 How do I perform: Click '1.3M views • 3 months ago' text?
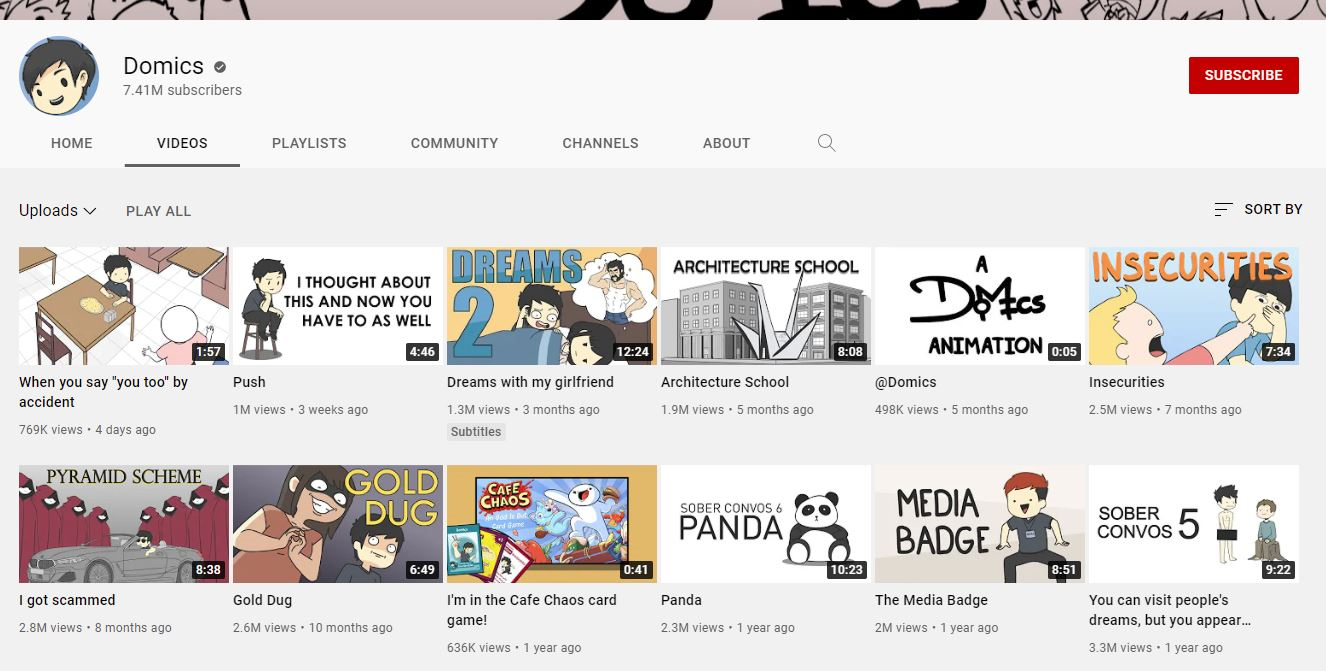point(523,410)
